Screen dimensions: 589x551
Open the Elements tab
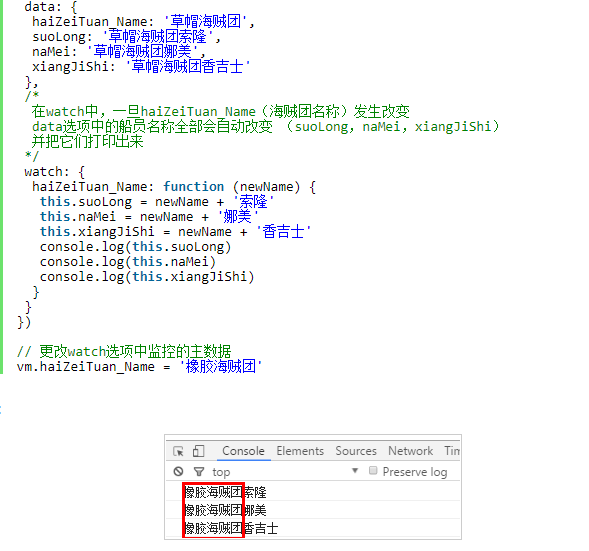coord(300,451)
